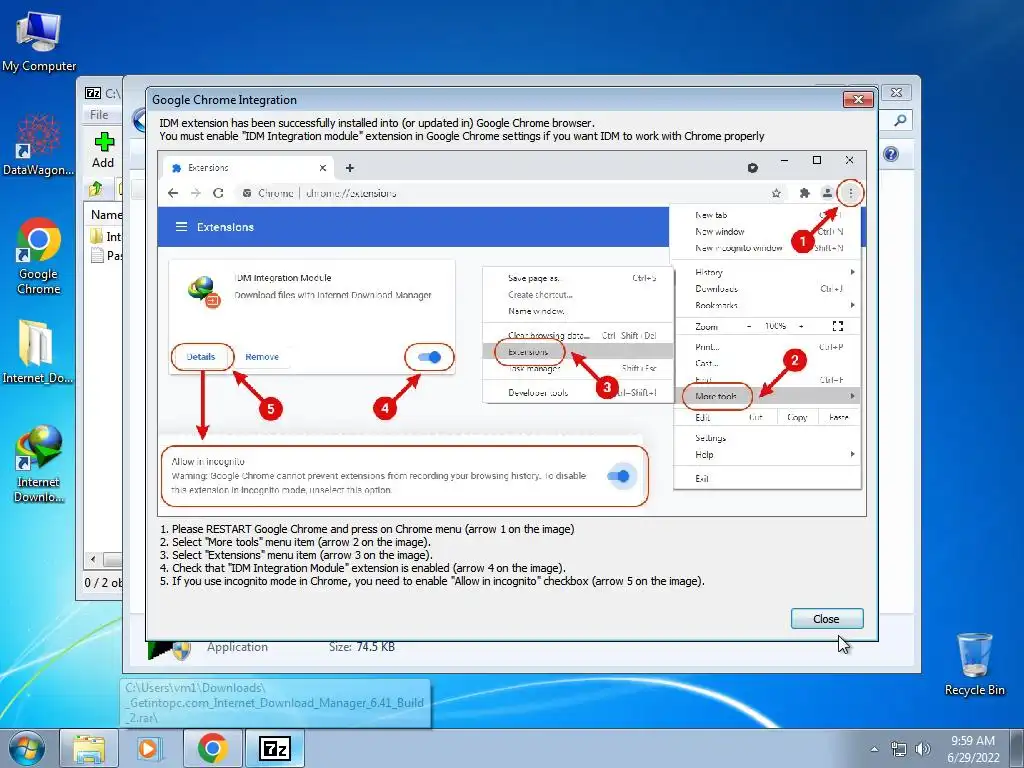Screen dimensions: 1024x768
Task: Click the Add button in 7-Zip toolbar
Action: (x=103, y=150)
